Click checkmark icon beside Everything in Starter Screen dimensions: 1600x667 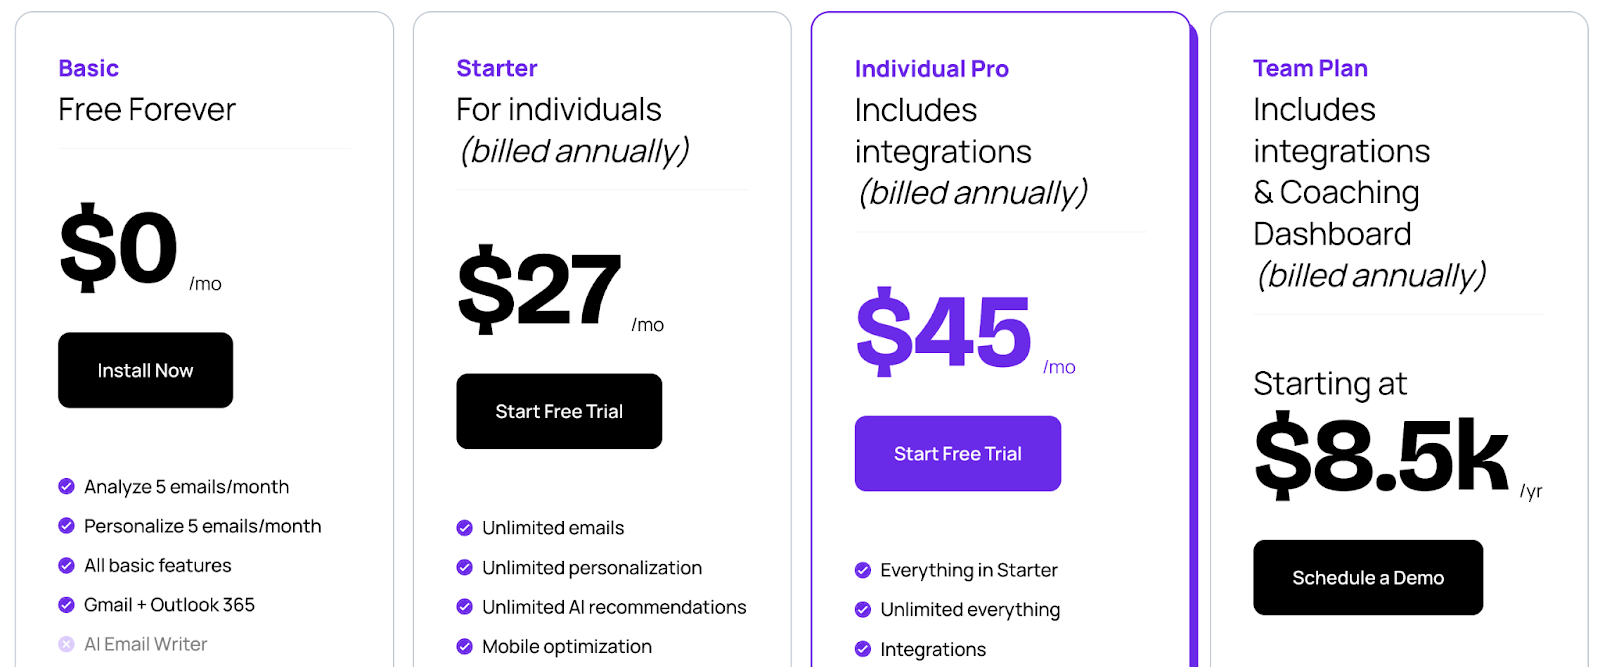pyautogui.click(x=863, y=570)
